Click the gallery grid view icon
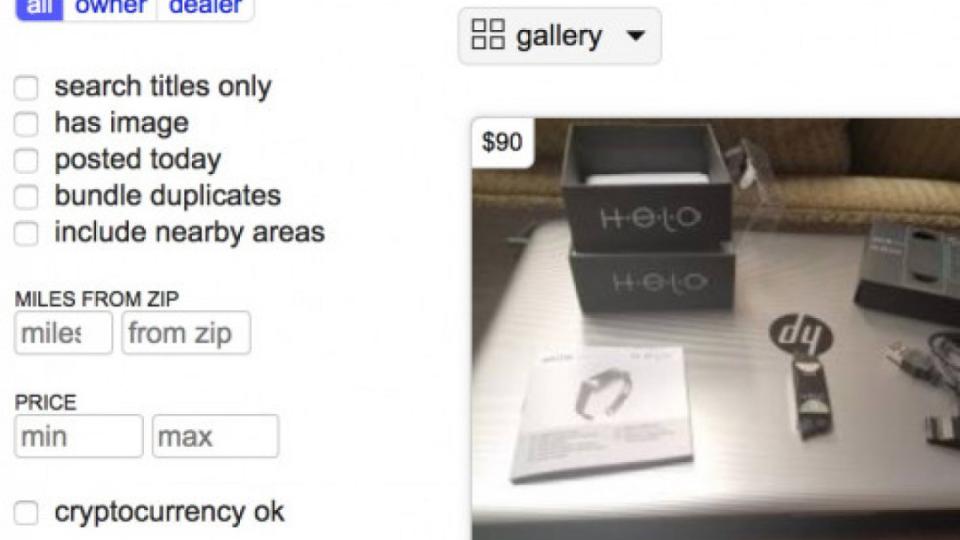This screenshot has width=960, height=540. tap(488, 34)
